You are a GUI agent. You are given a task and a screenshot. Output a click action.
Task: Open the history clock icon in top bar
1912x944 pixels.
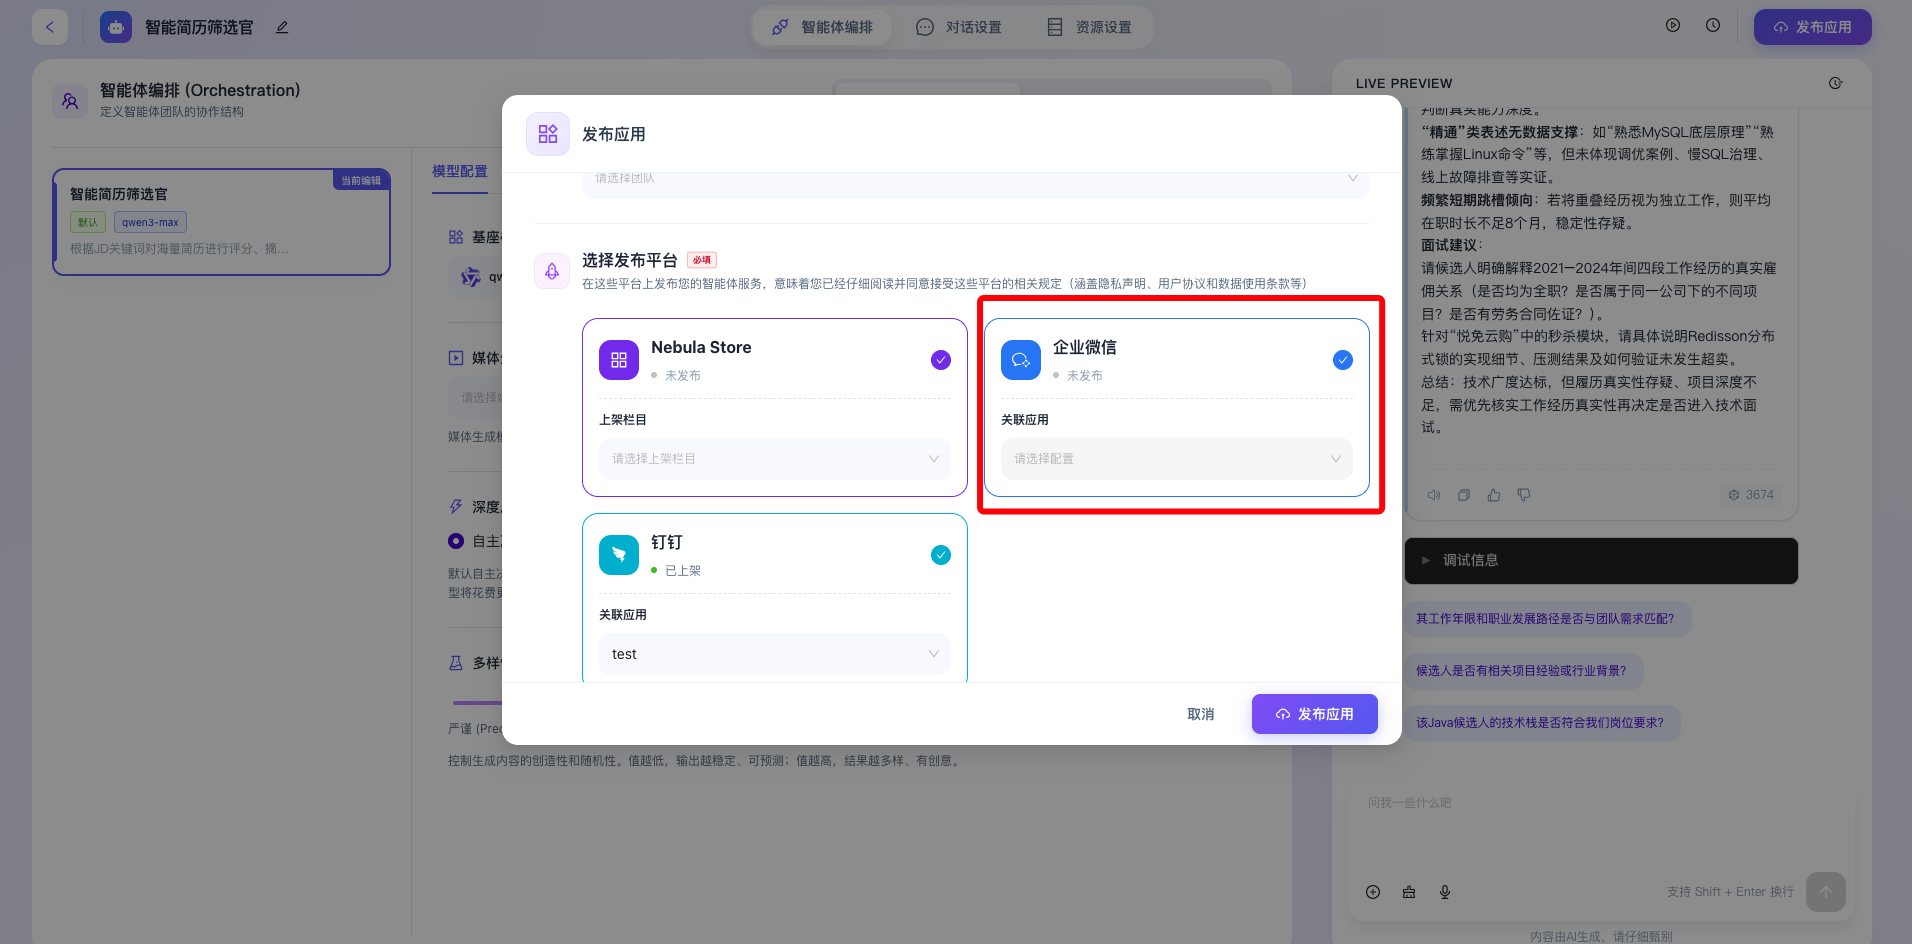coord(1713,26)
